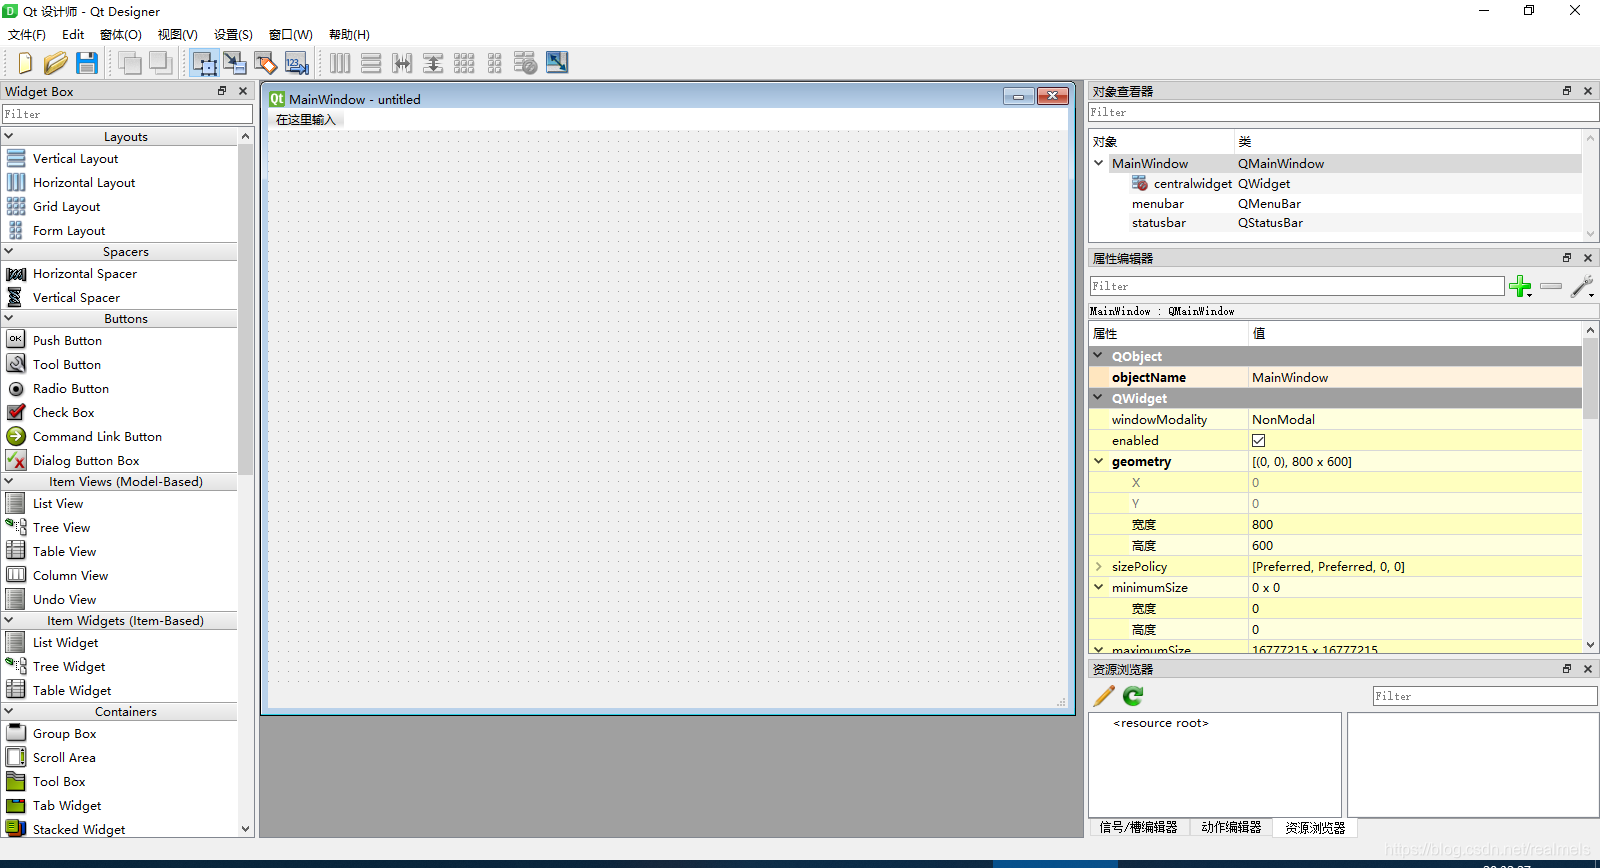Click 在这里输入 in form menu bar
This screenshot has width=1600, height=868.
coord(306,120)
